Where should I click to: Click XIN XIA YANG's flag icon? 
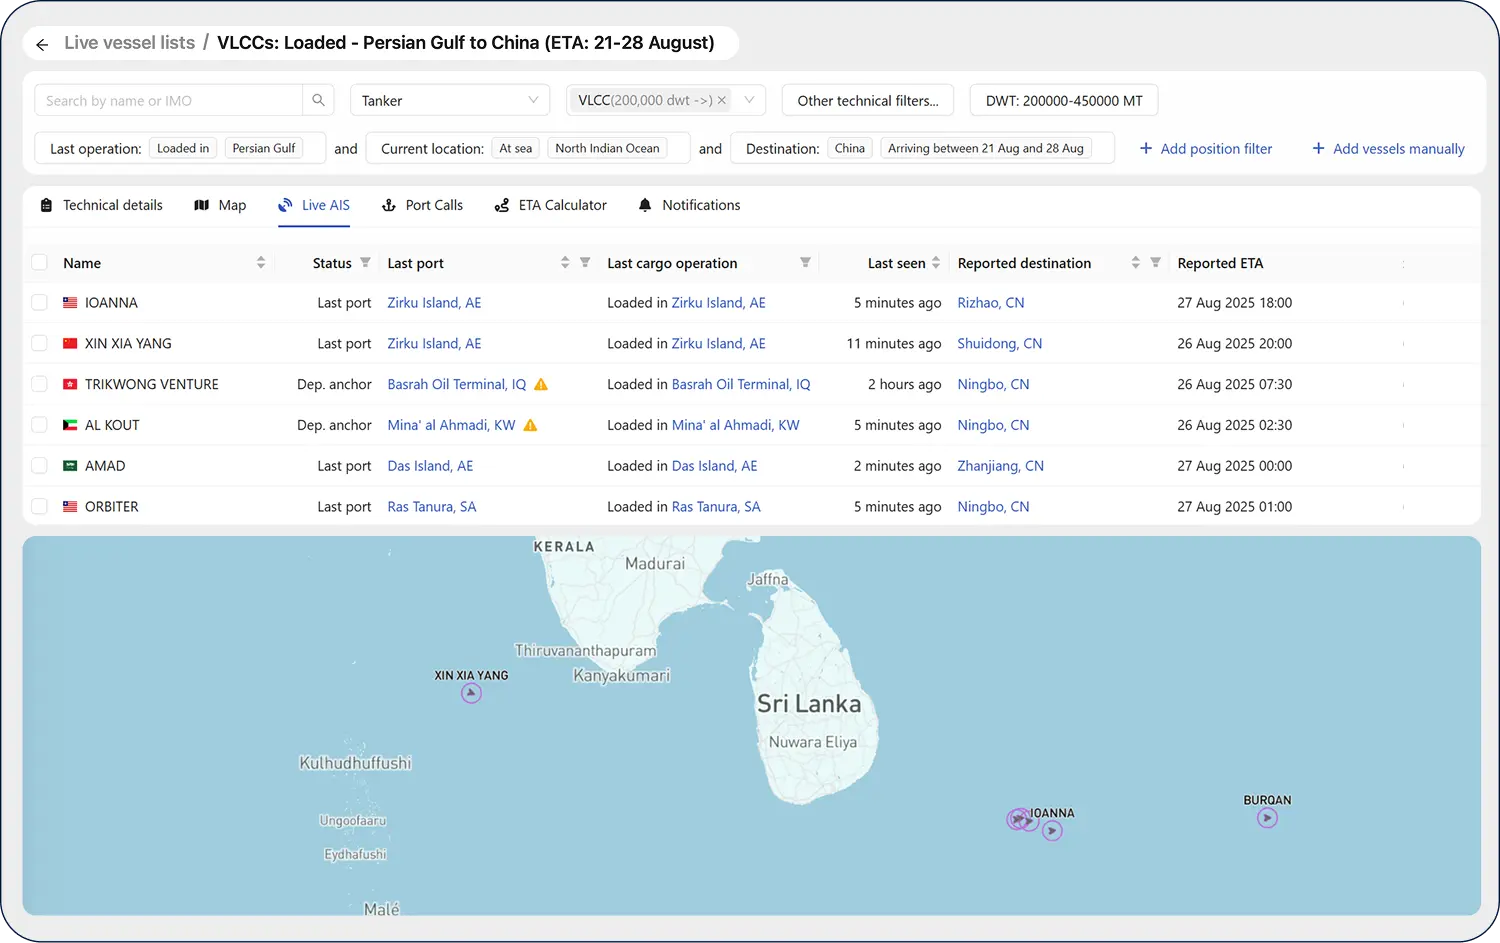70,343
